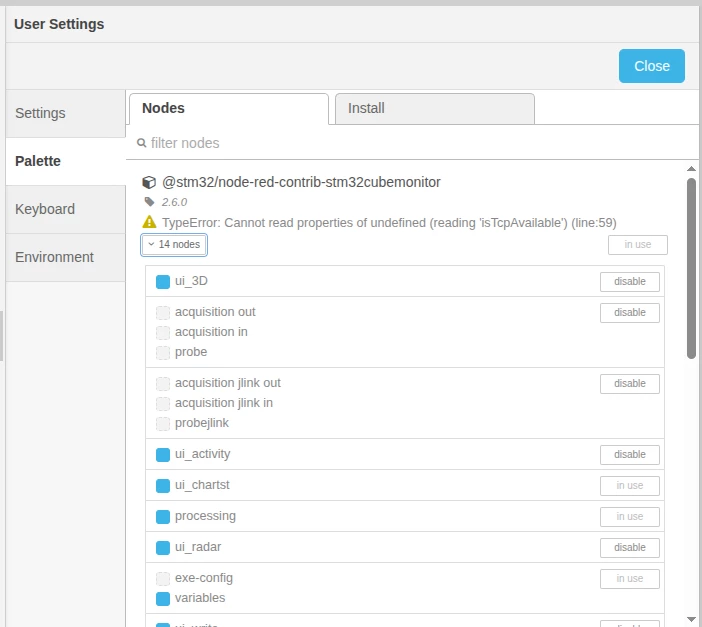Disable the acquisition jlink node set
This screenshot has width=702, height=627.
pyautogui.click(x=629, y=384)
